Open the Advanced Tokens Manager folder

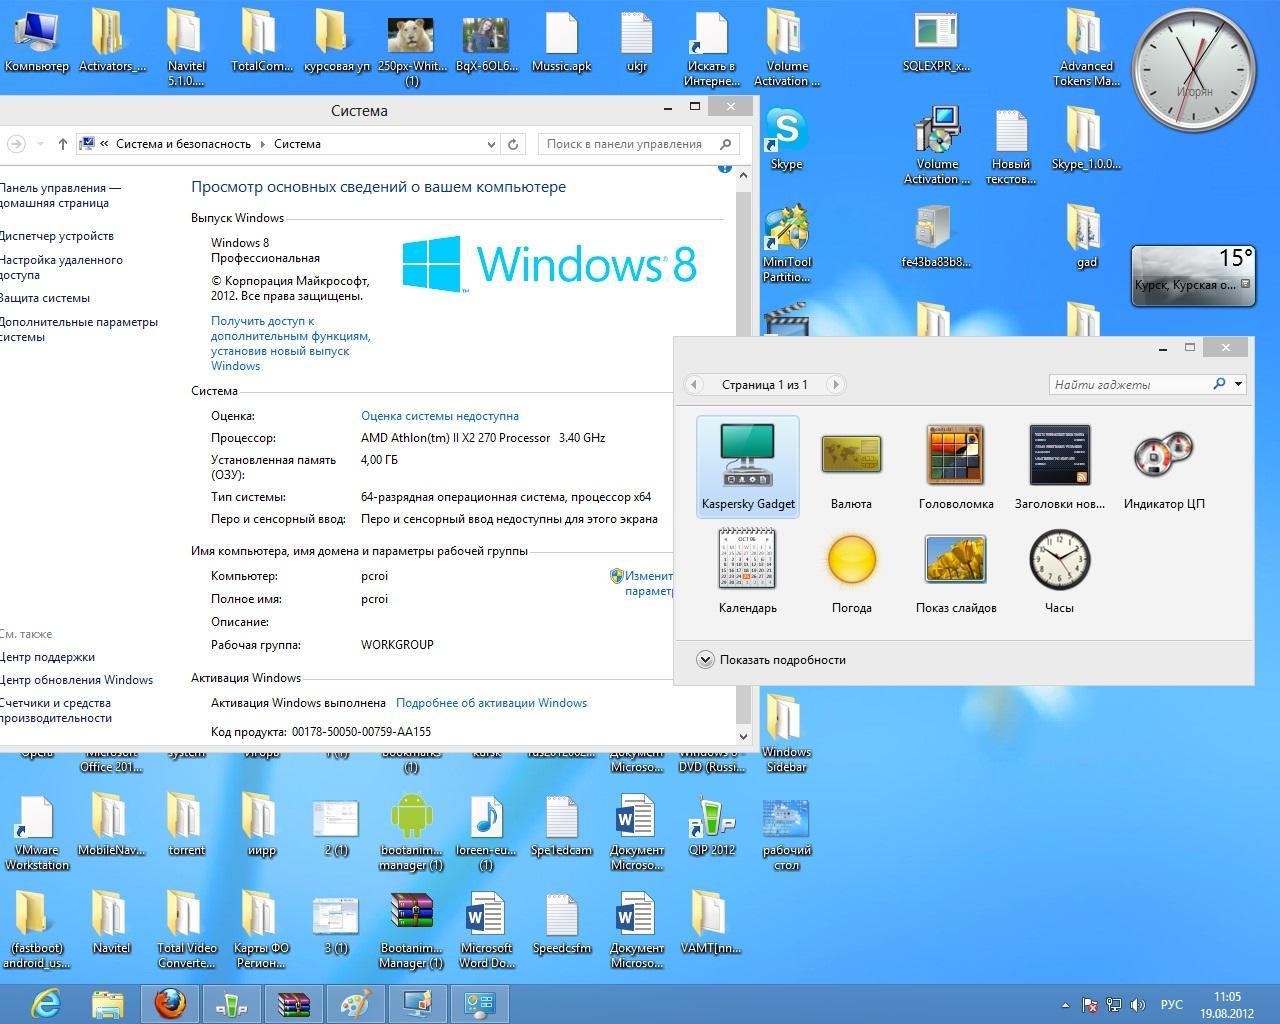1086,47
